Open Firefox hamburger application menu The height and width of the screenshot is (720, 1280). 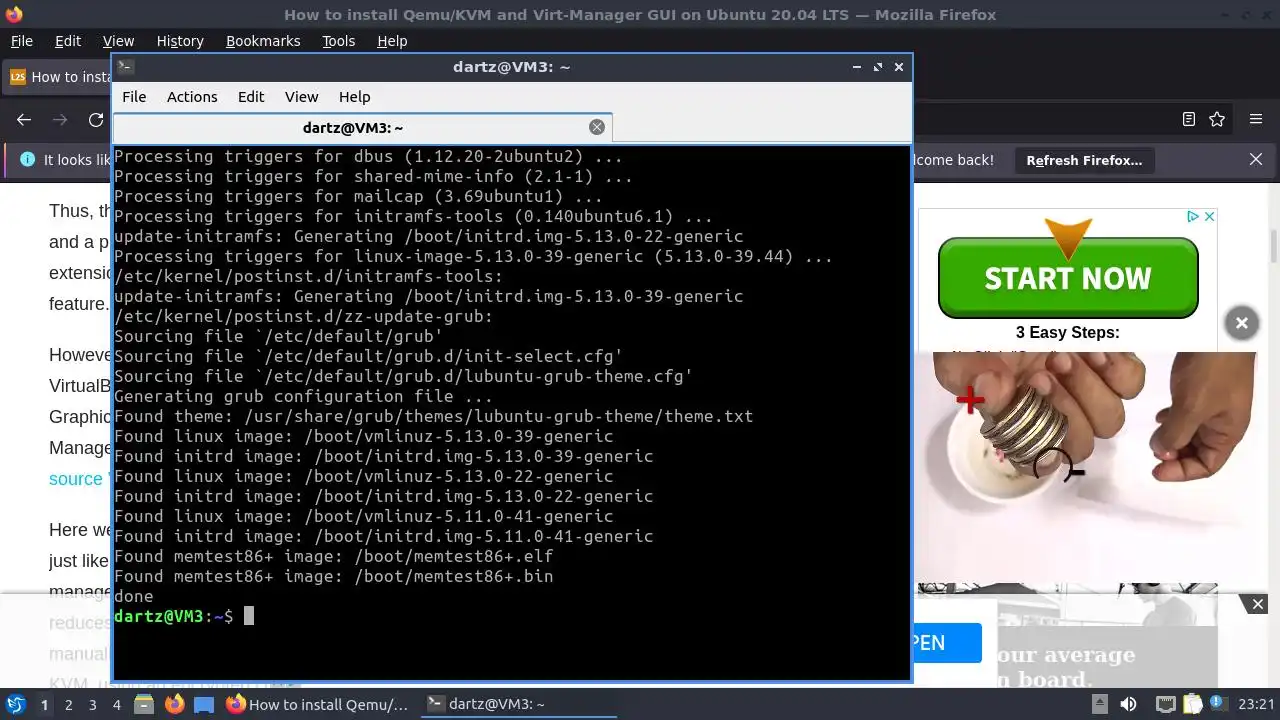[1256, 120]
